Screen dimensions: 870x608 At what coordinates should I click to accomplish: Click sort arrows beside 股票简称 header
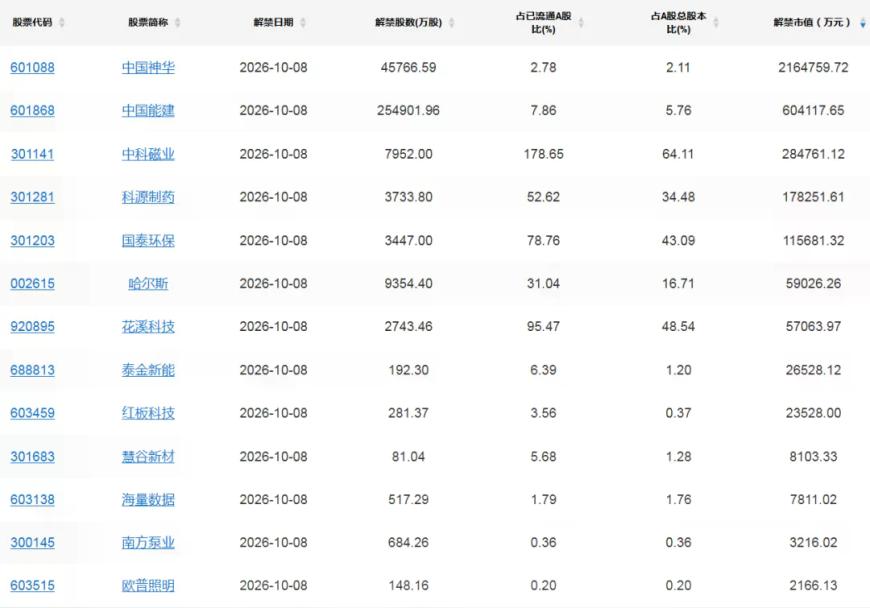pyautogui.click(x=178, y=23)
